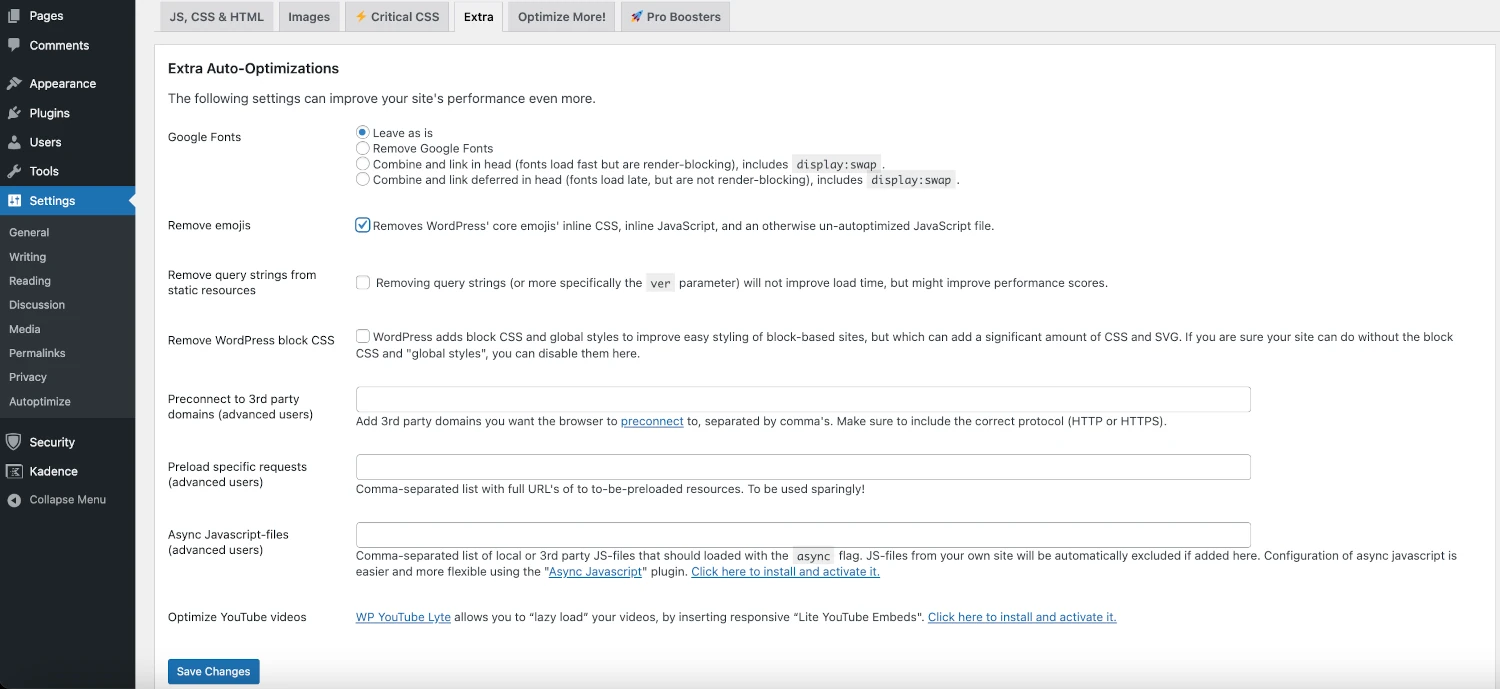Select 'Combine and link in head' radio option

click(x=363, y=164)
